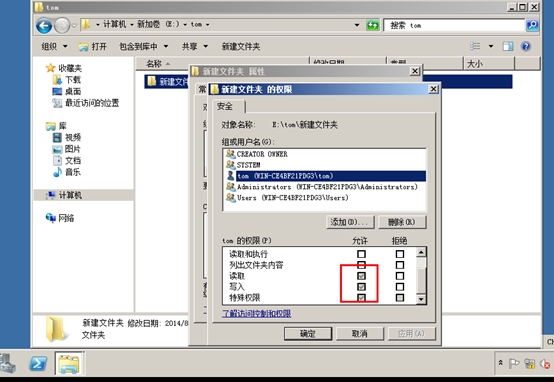
Task: Open the Music library
Action: tap(66, 172)
